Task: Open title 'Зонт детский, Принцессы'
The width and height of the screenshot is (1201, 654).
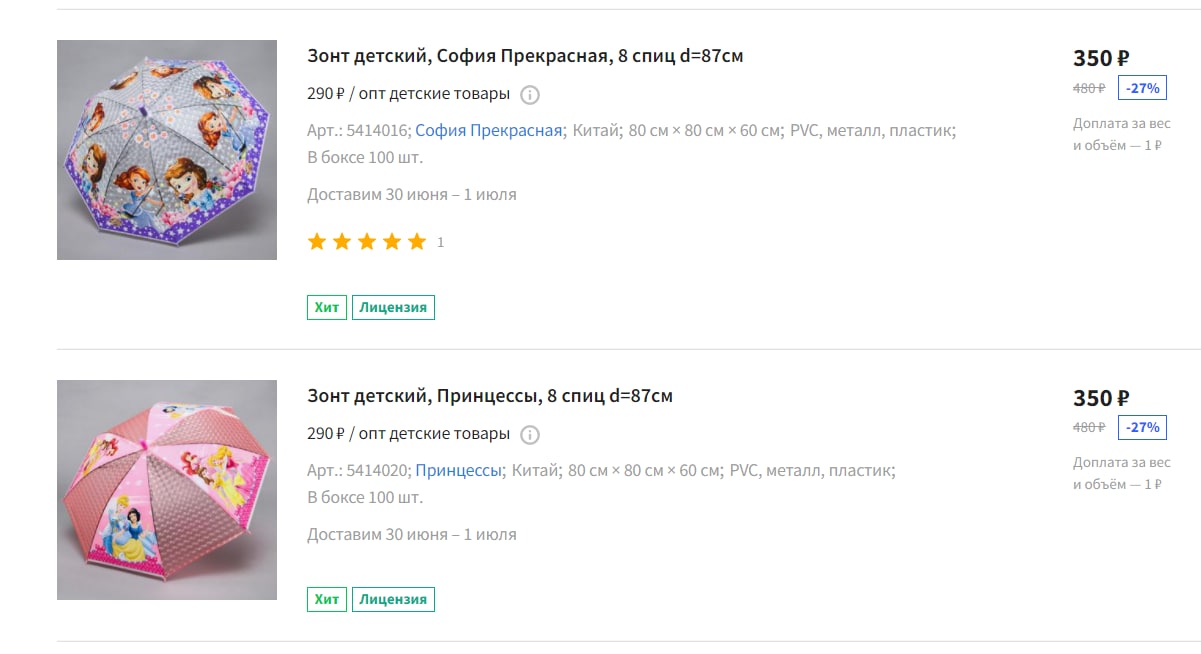Action: click(490, 396)
